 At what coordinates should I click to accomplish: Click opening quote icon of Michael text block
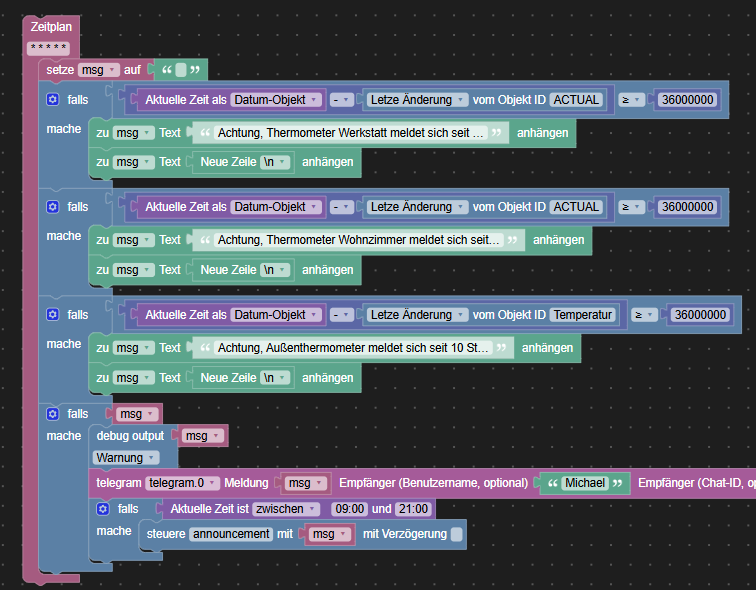point(553,483)
